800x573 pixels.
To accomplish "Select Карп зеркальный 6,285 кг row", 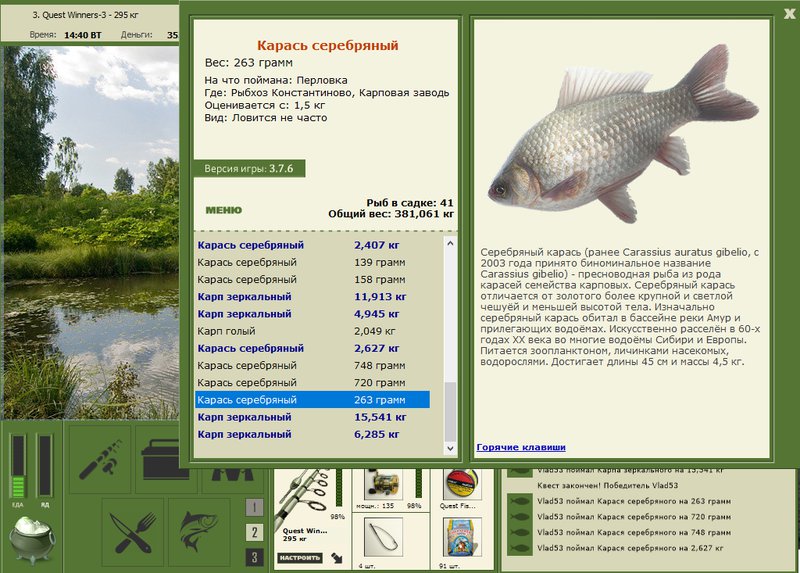I will click(x=312, y=434).
